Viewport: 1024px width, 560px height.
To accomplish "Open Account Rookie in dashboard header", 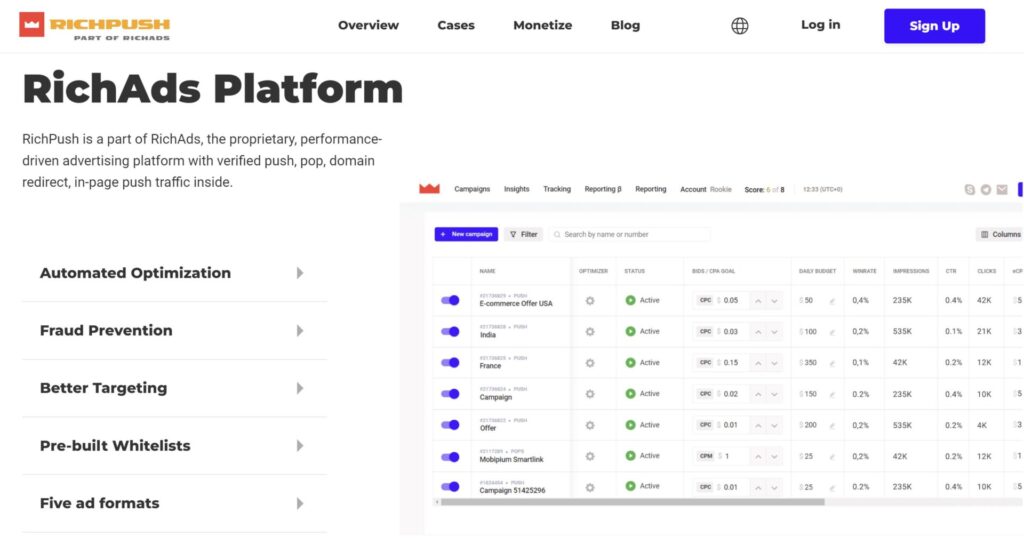I will click(x=706, y=189).
